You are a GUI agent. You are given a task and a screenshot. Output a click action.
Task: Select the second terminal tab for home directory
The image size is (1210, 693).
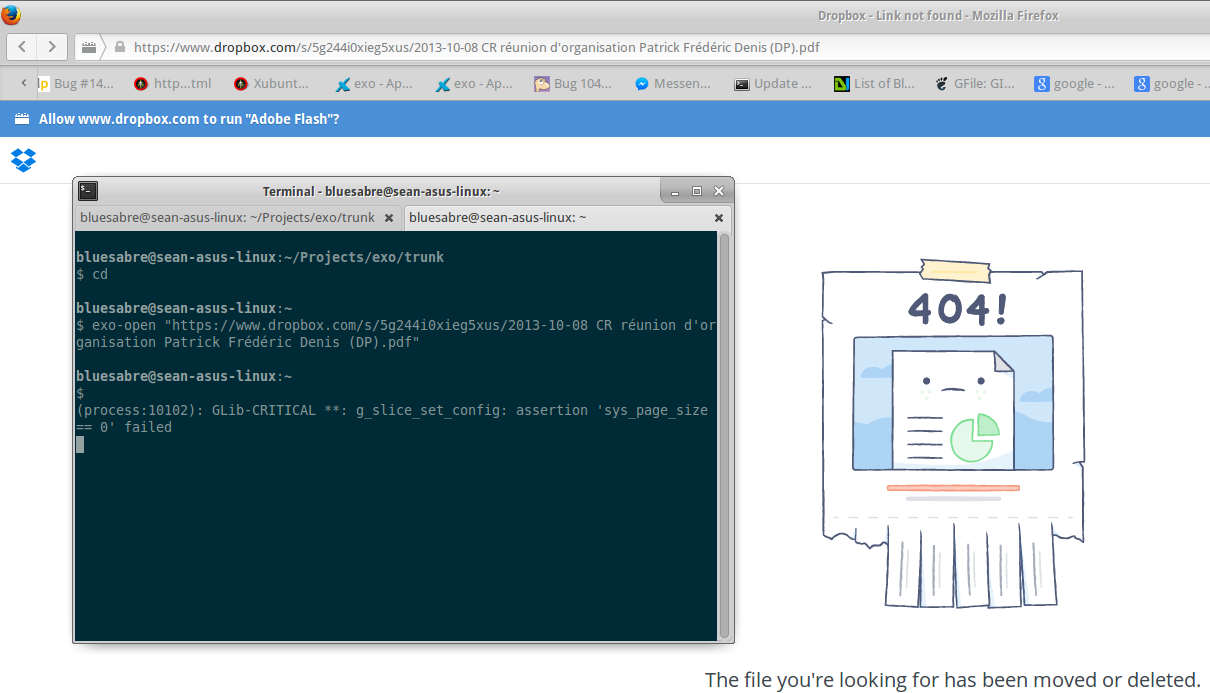coord(497,217)
